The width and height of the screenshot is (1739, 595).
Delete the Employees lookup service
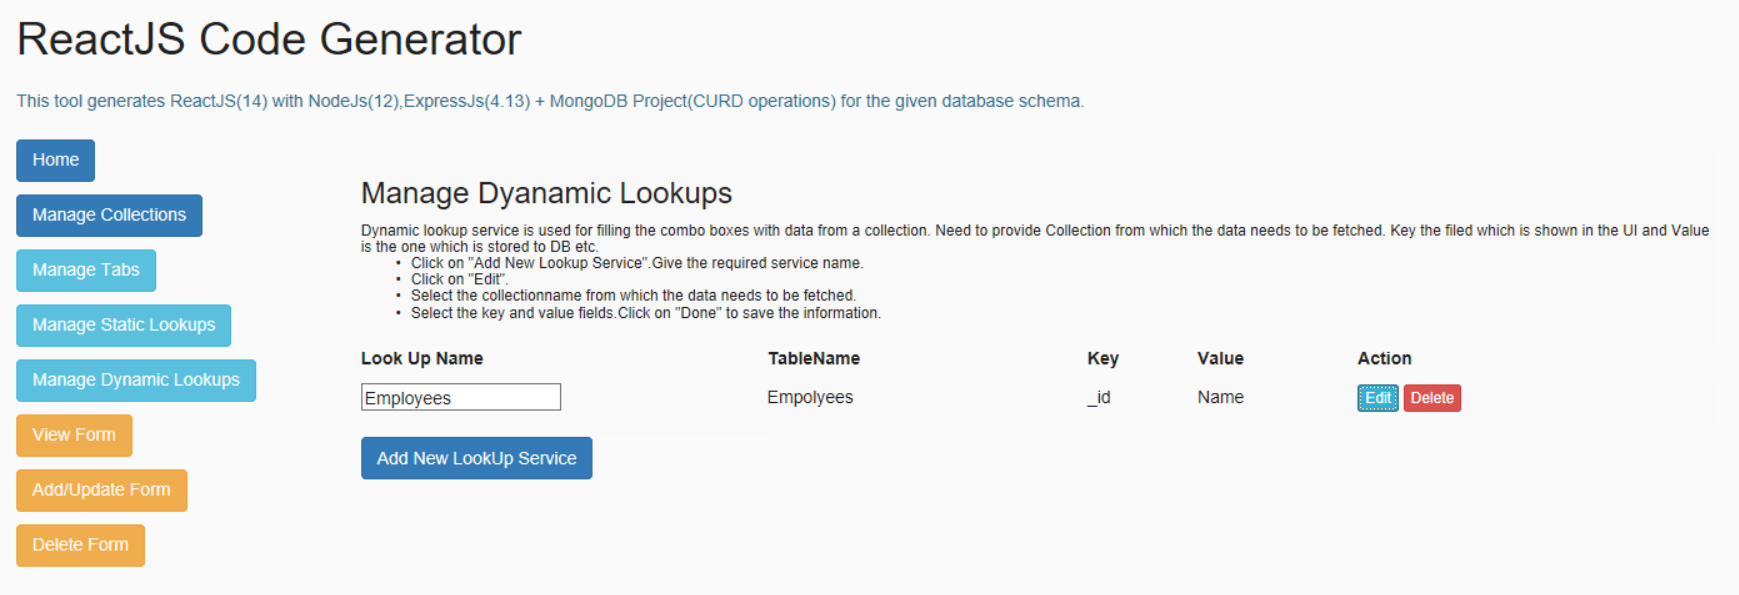(x=1432, y=398)
